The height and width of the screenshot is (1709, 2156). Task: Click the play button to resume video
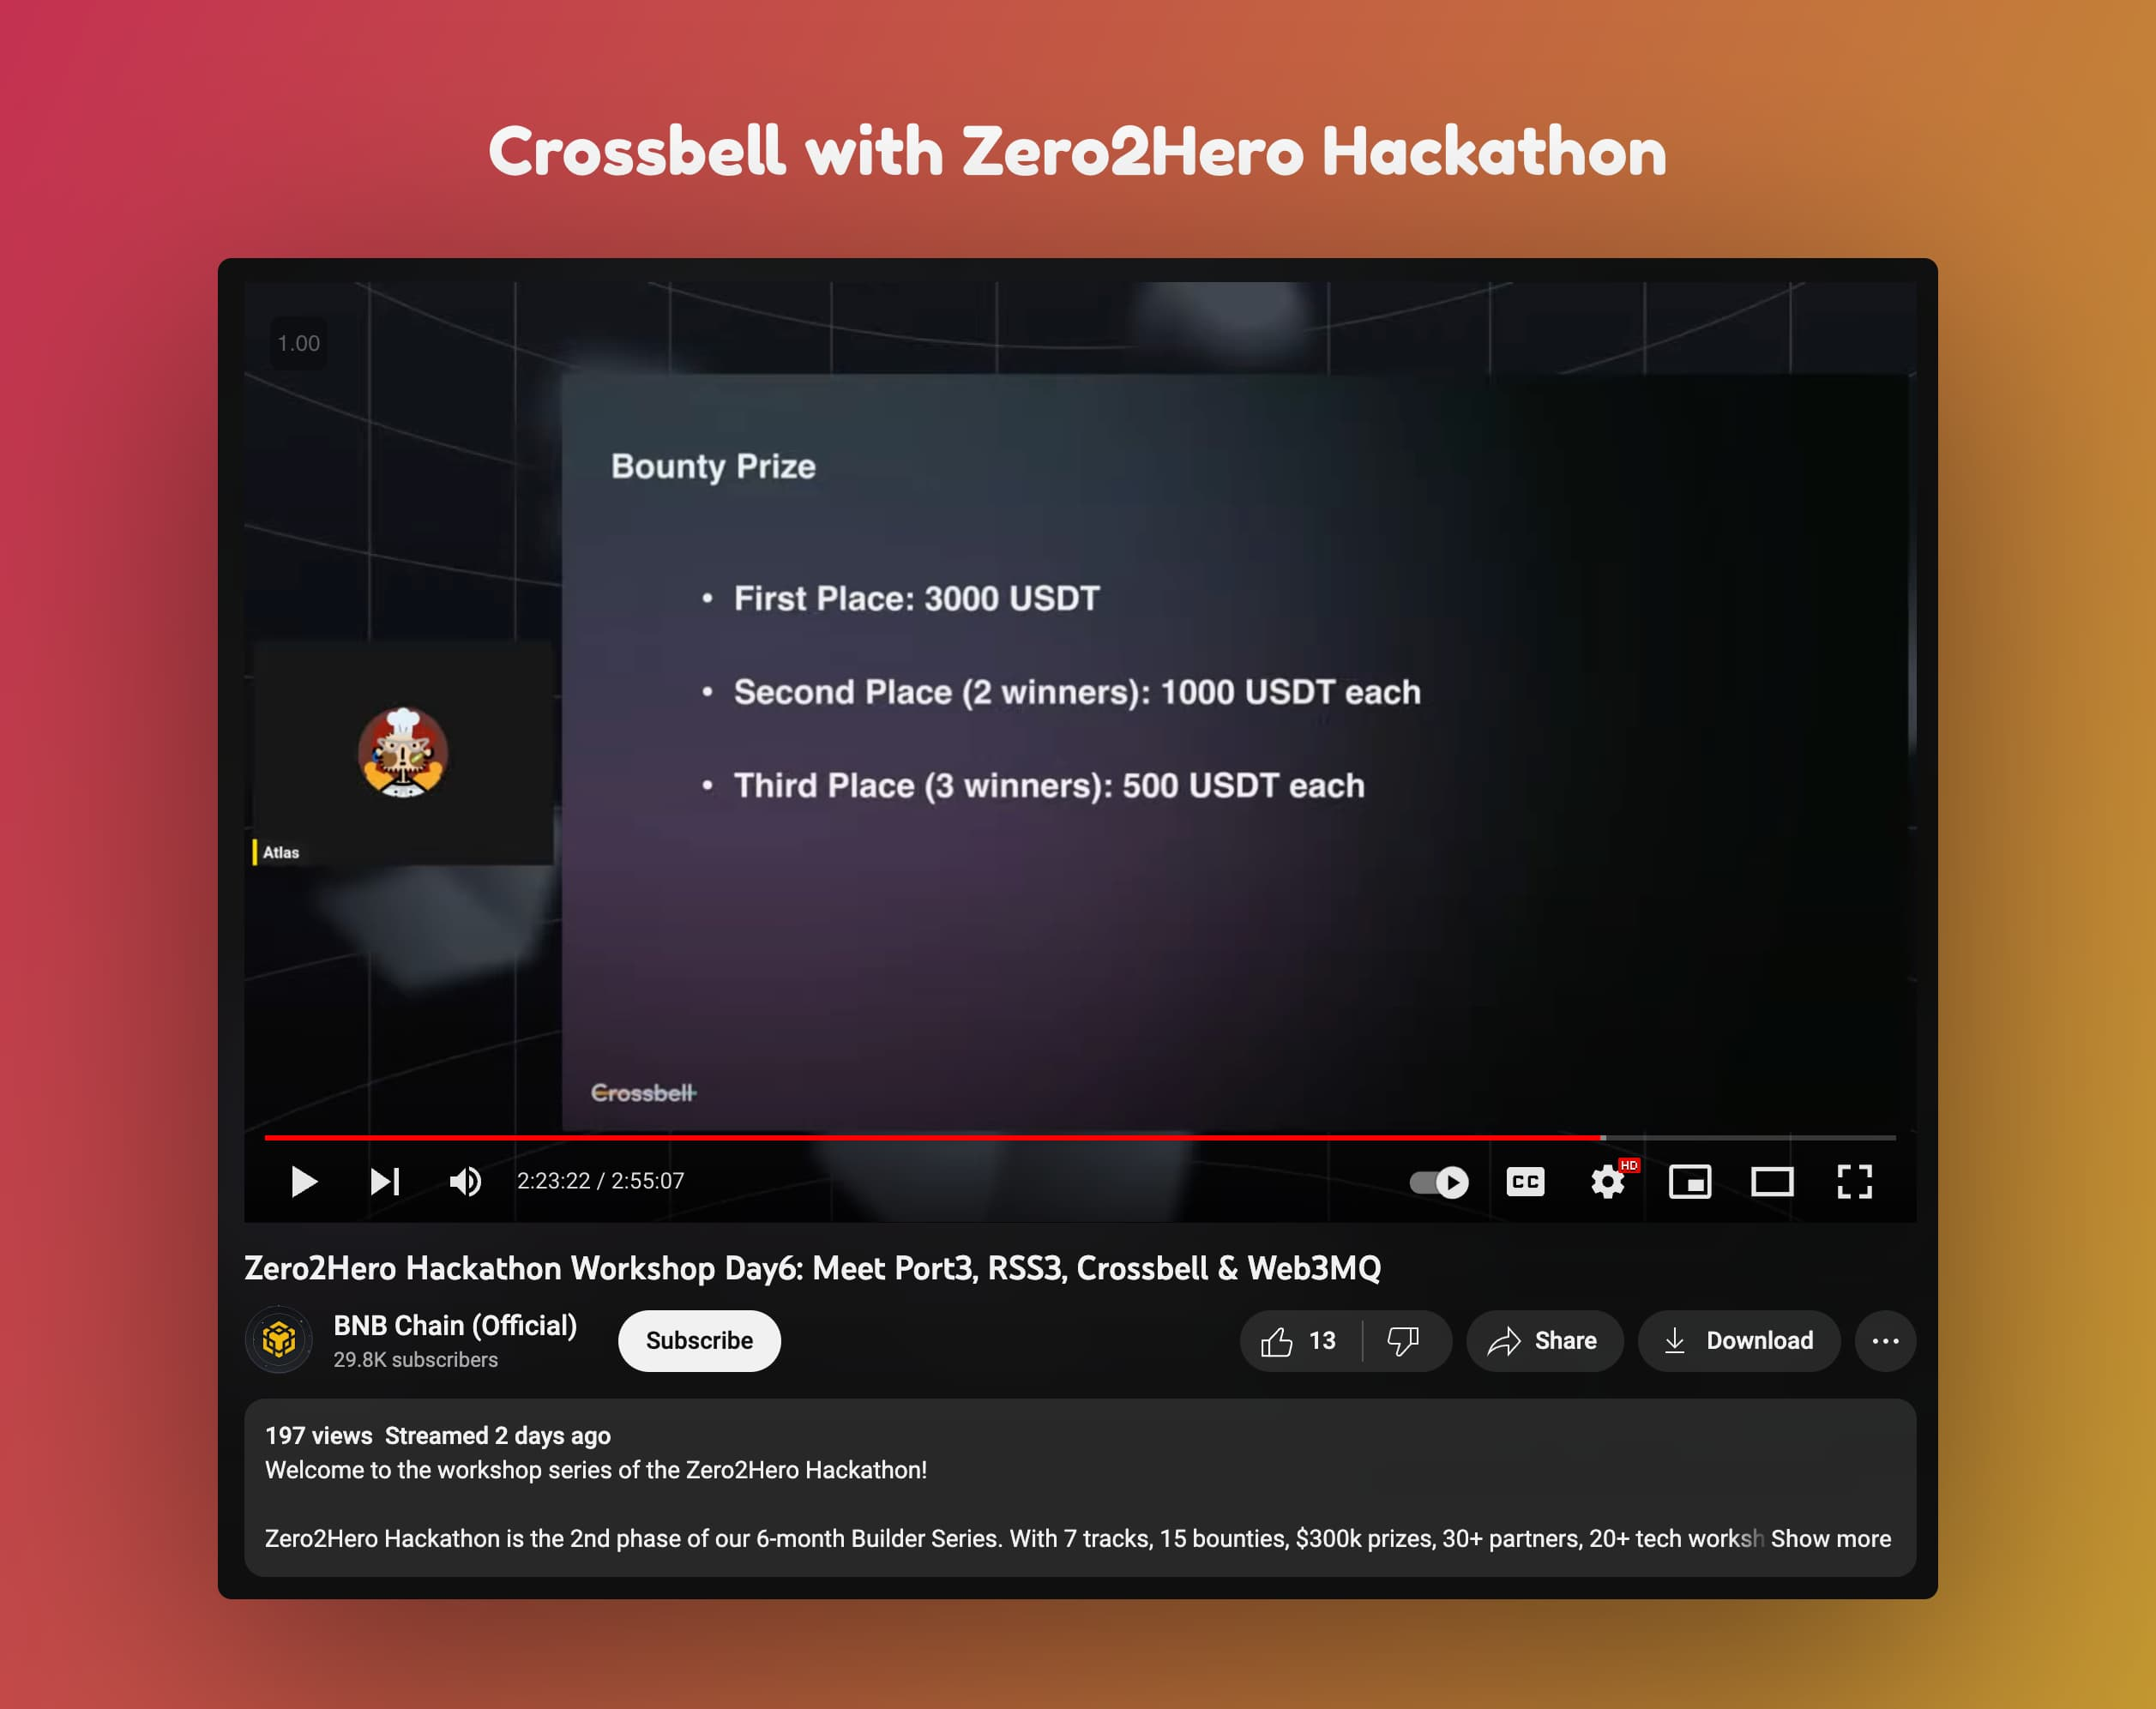coord(303,1181)
